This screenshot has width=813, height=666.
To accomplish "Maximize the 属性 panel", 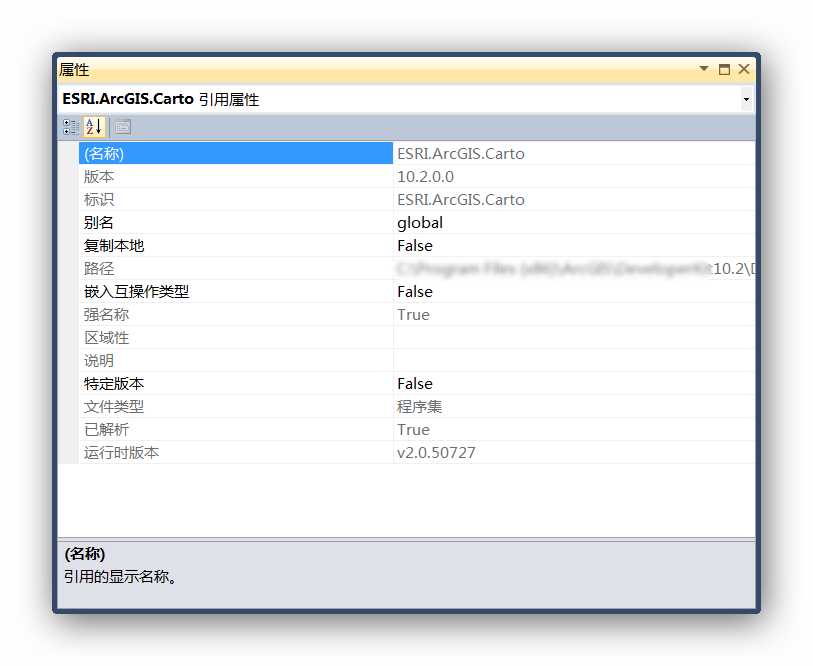I will coord(724,69).
